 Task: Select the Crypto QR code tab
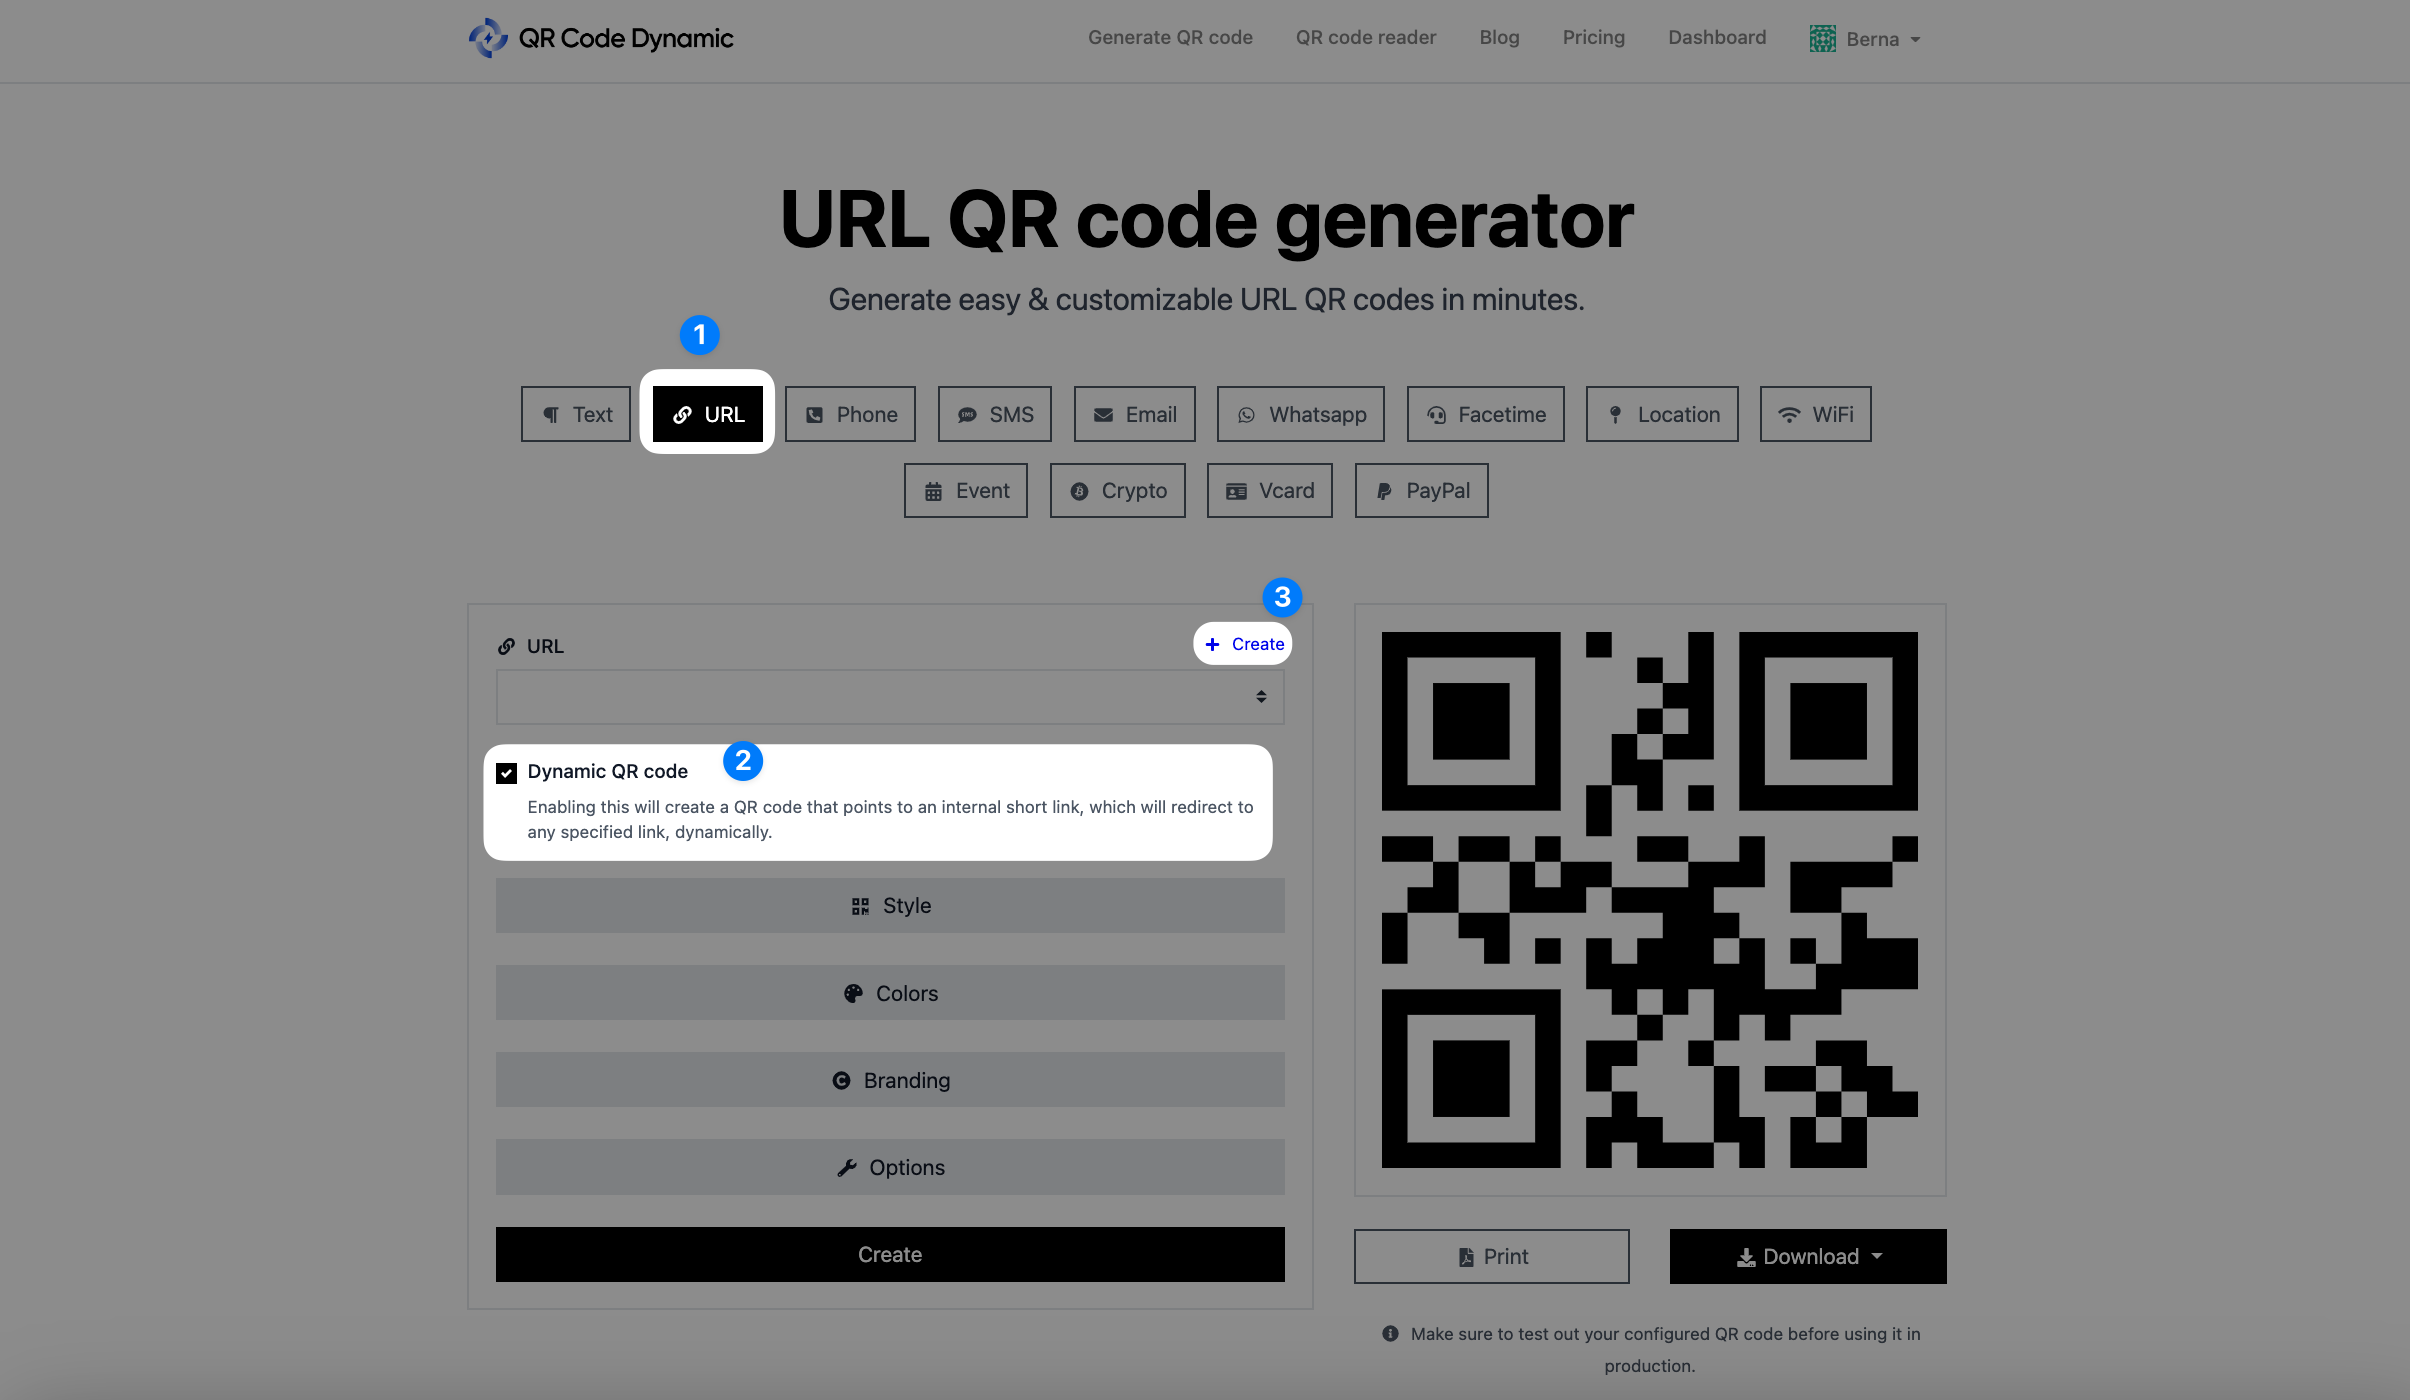(1117, 490)
